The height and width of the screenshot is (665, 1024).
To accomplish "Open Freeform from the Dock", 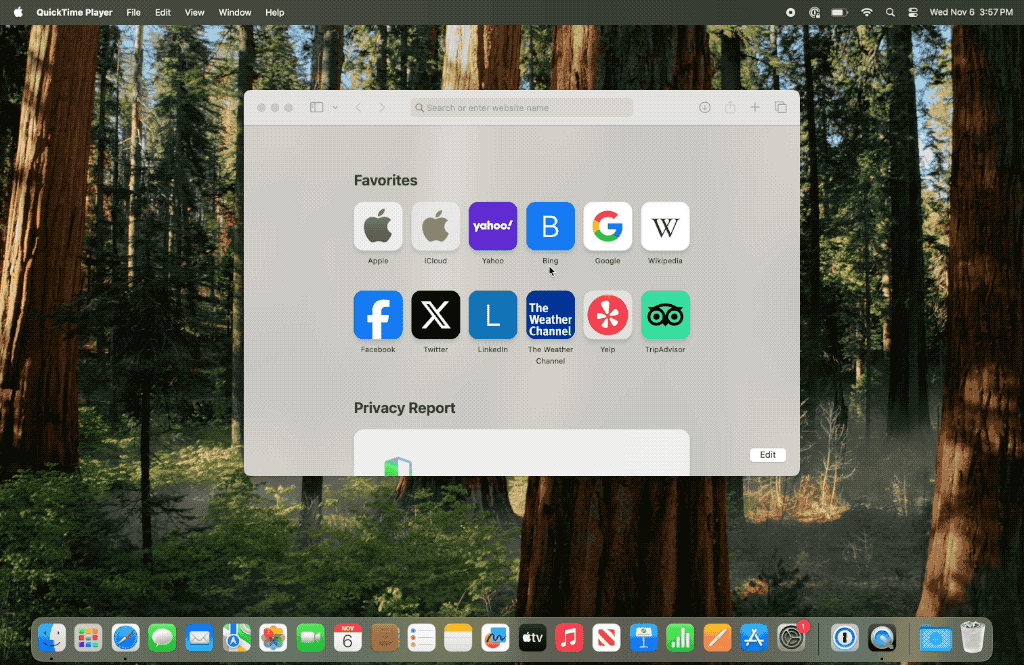I will click(495, 638).
